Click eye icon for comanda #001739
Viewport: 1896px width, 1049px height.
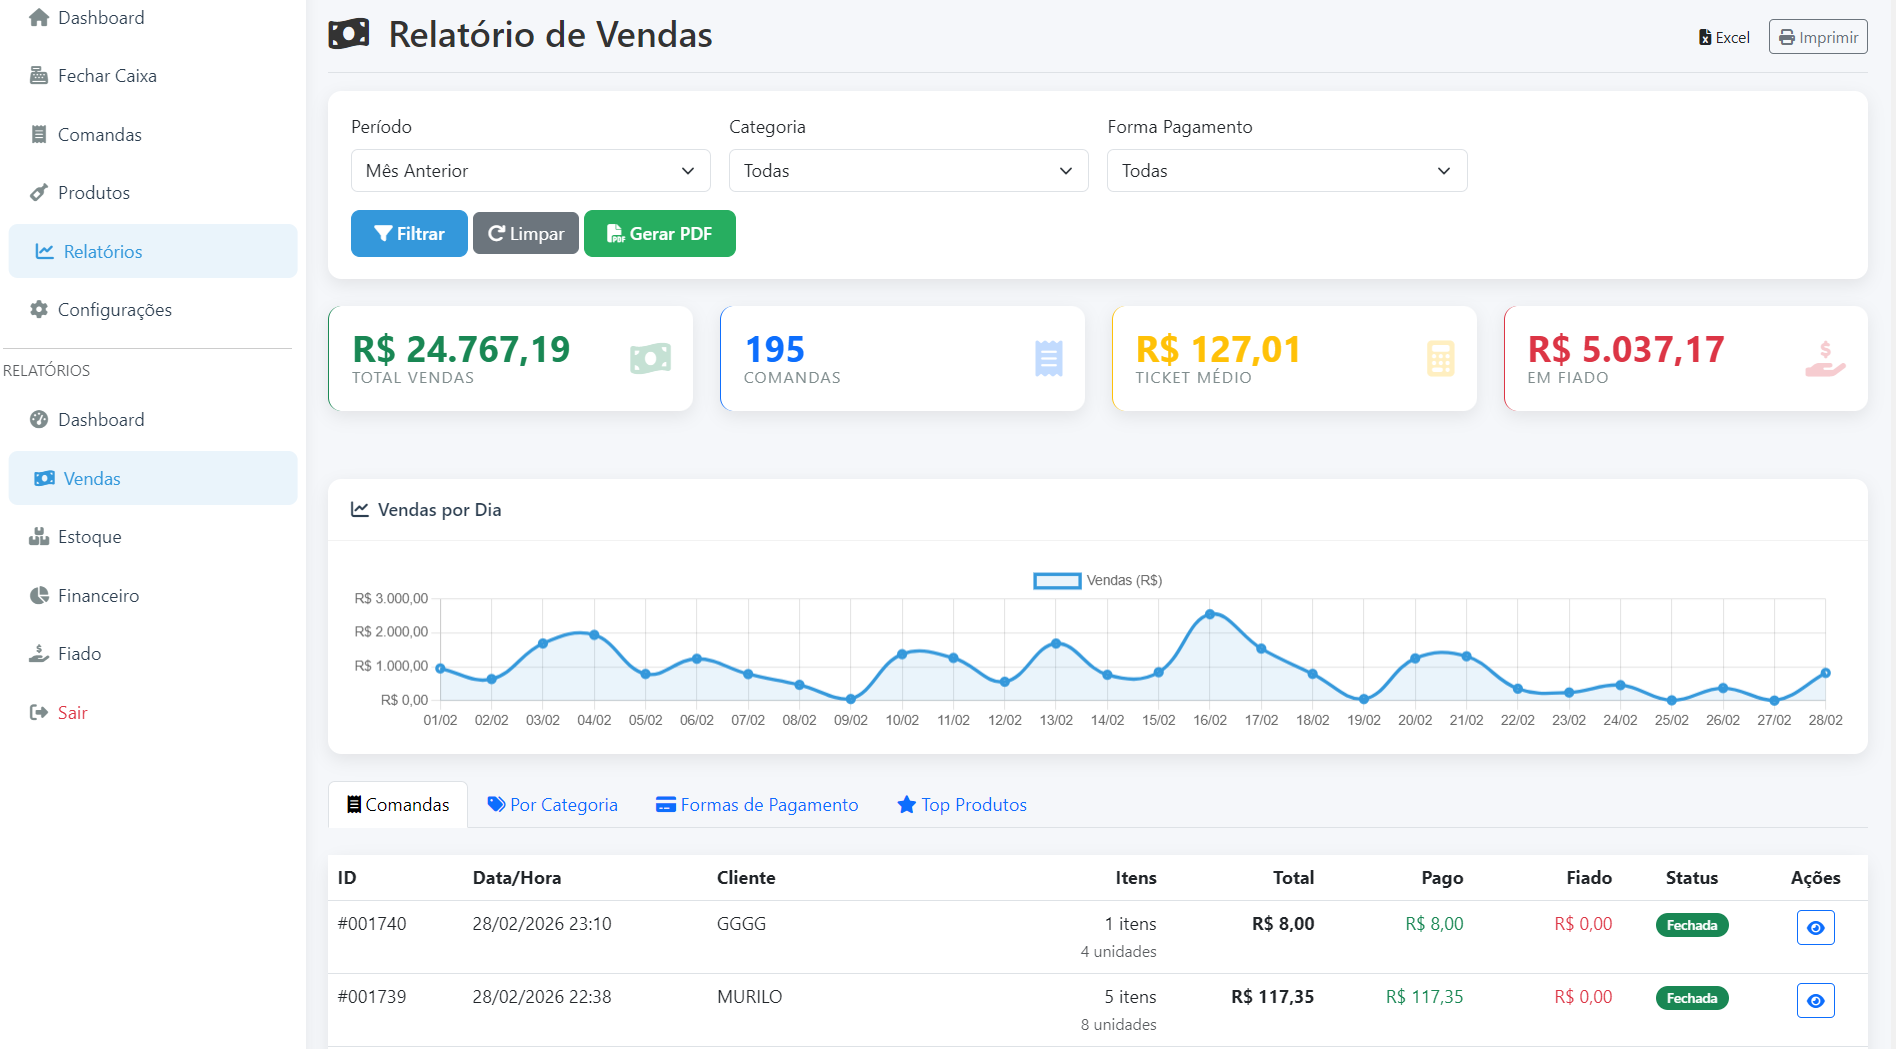1815,1001
